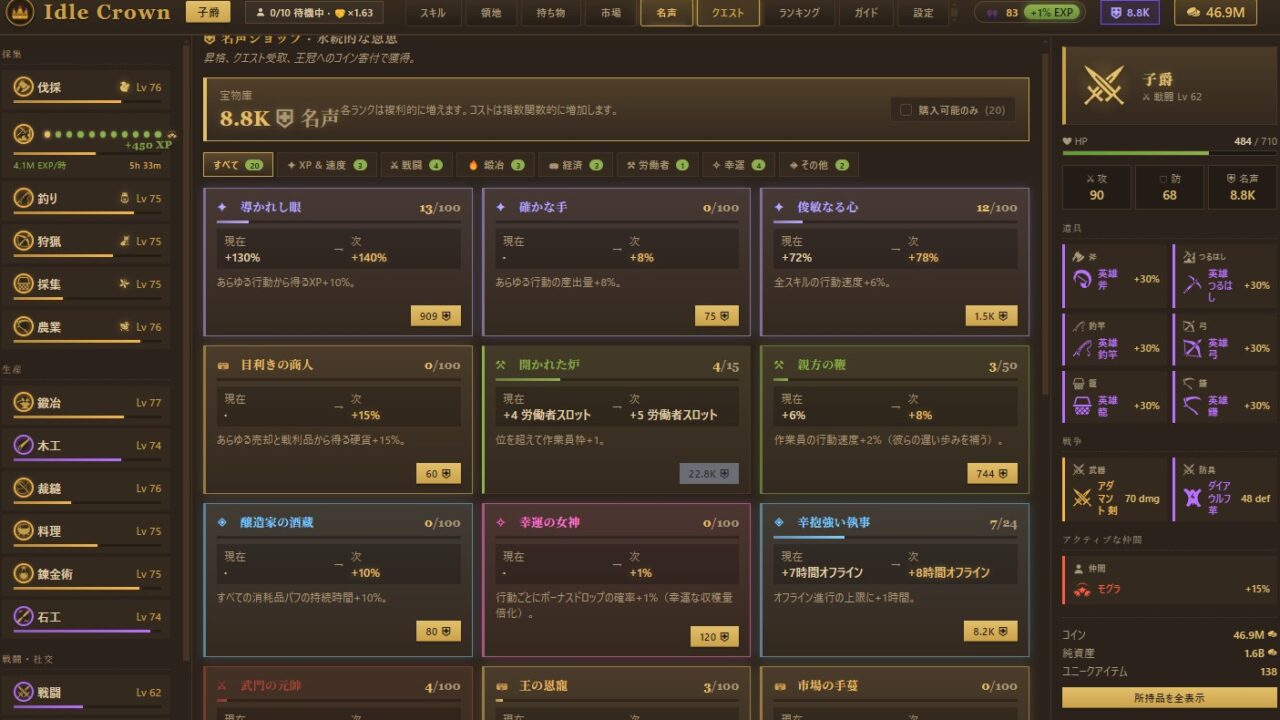Select the 裁縫 tailoring skill icon
The width and height of the screenshot is (1280, 720).
[x=23, y=488]
